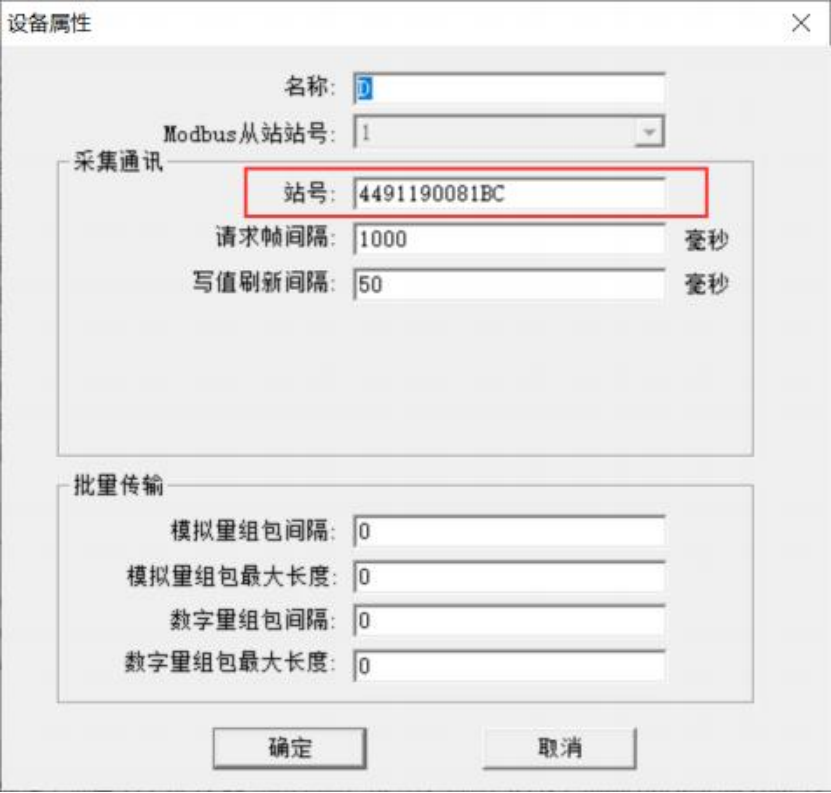Select the 请求帧间隔 field showing 1000
The height and width of the screenshot is (793, 831).
[509, 239]
